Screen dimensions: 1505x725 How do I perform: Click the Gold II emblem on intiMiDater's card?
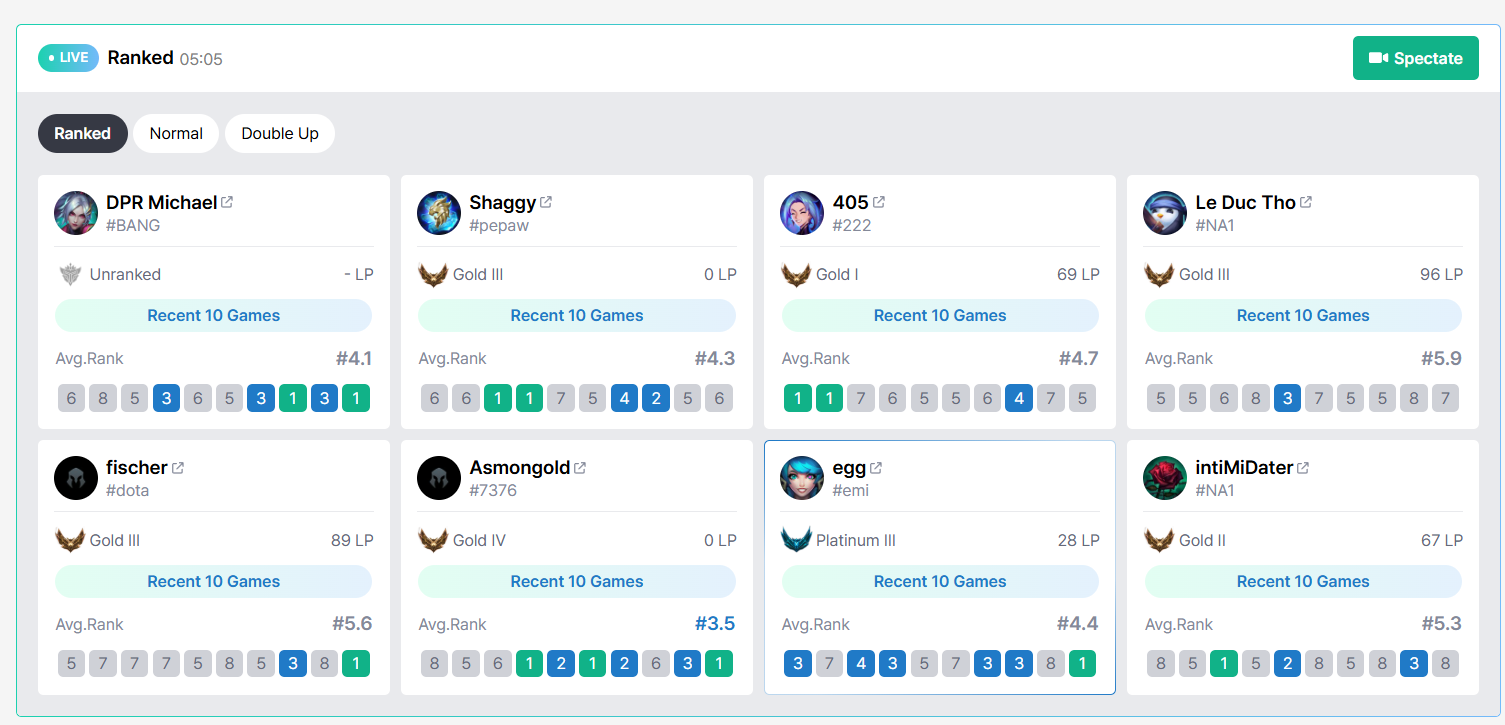click(x=1159, y=540)
